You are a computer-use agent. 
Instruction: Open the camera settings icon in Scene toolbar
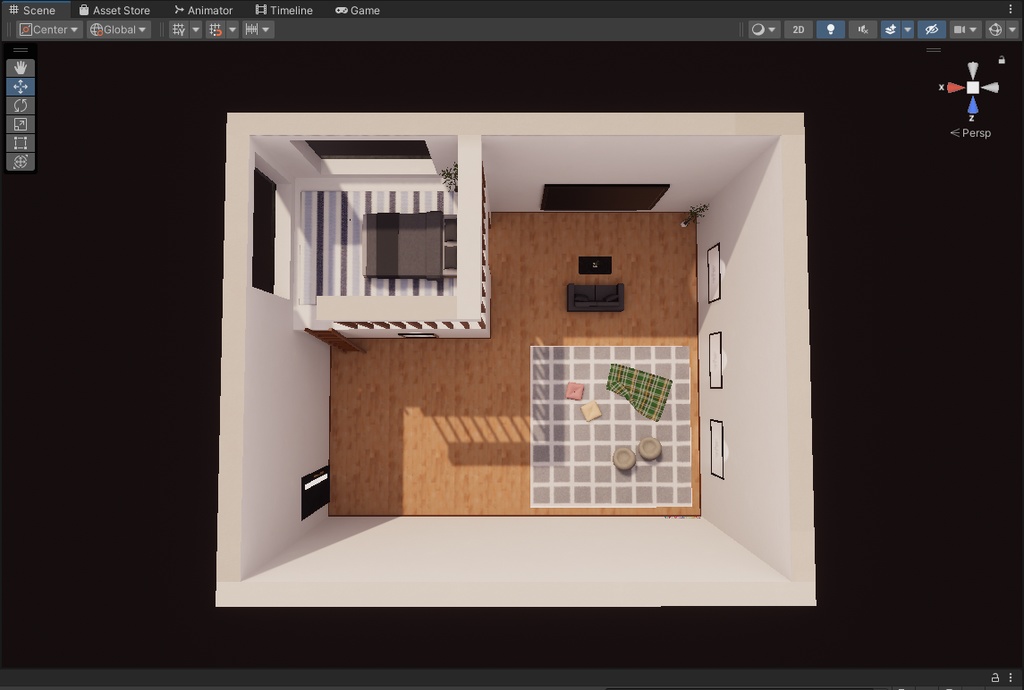(961, 29)
